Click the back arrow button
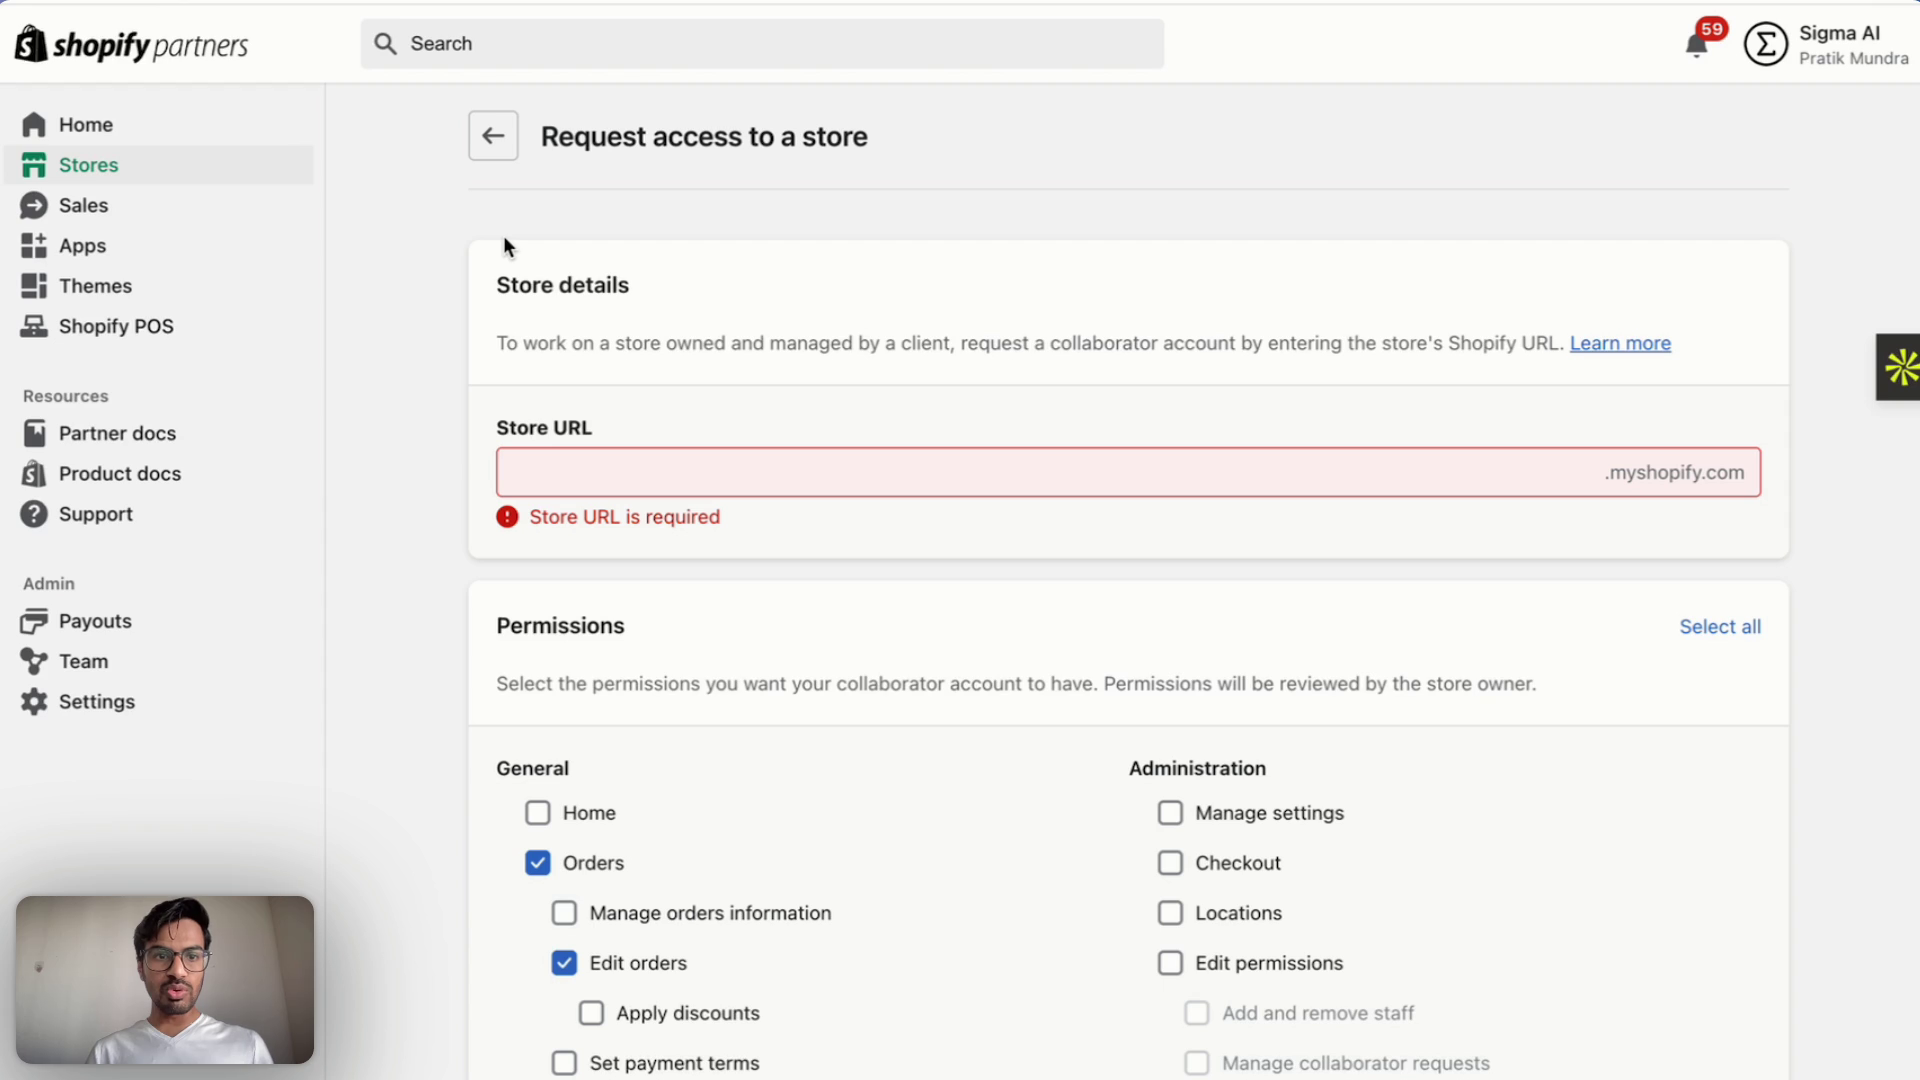The width and height of the screenshot is (1920, 1080). coord(493,136)
